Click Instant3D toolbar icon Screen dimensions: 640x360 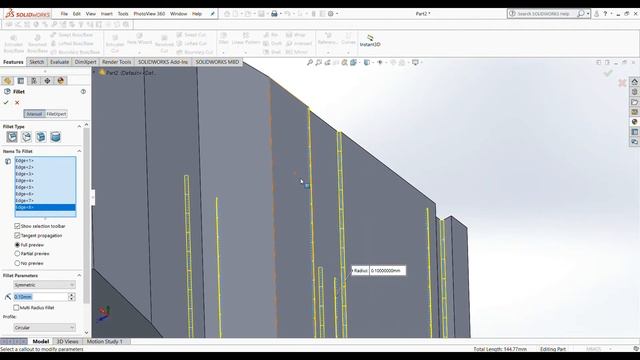click(370, 40)
